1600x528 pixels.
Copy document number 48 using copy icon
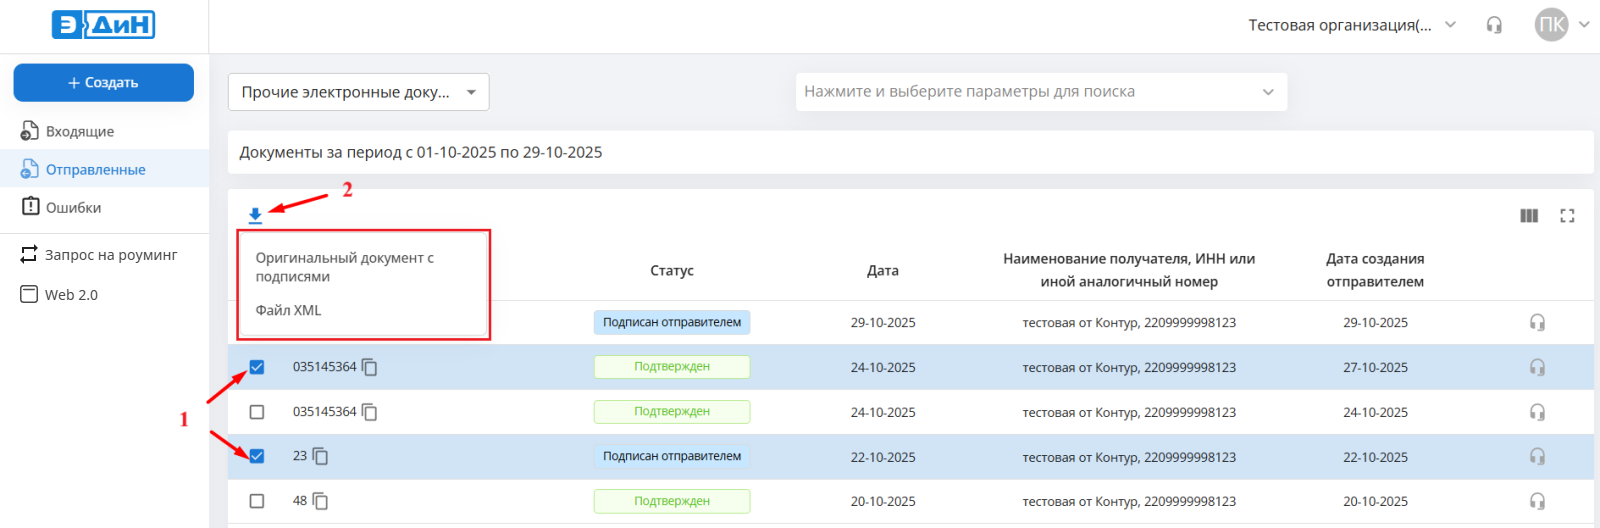pyautogui.click(x=320, y=501)
